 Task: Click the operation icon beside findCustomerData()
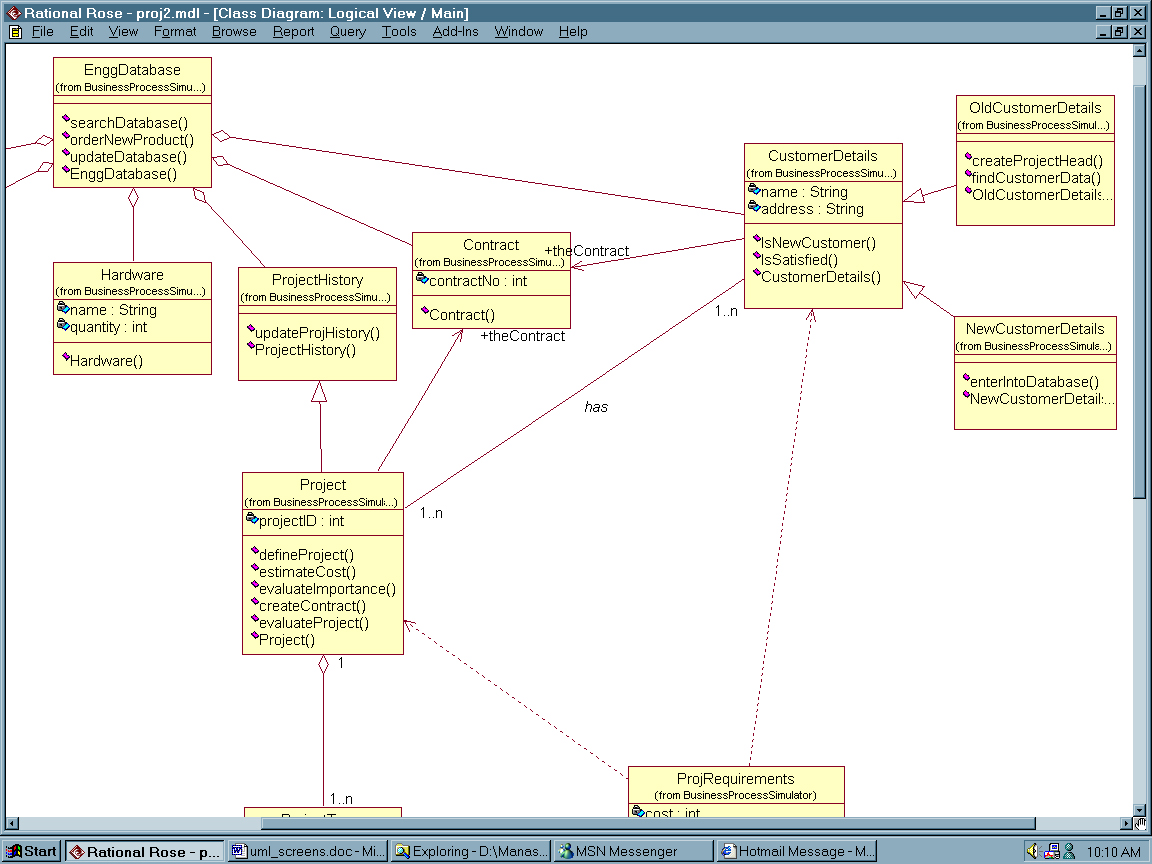[968, 173]
